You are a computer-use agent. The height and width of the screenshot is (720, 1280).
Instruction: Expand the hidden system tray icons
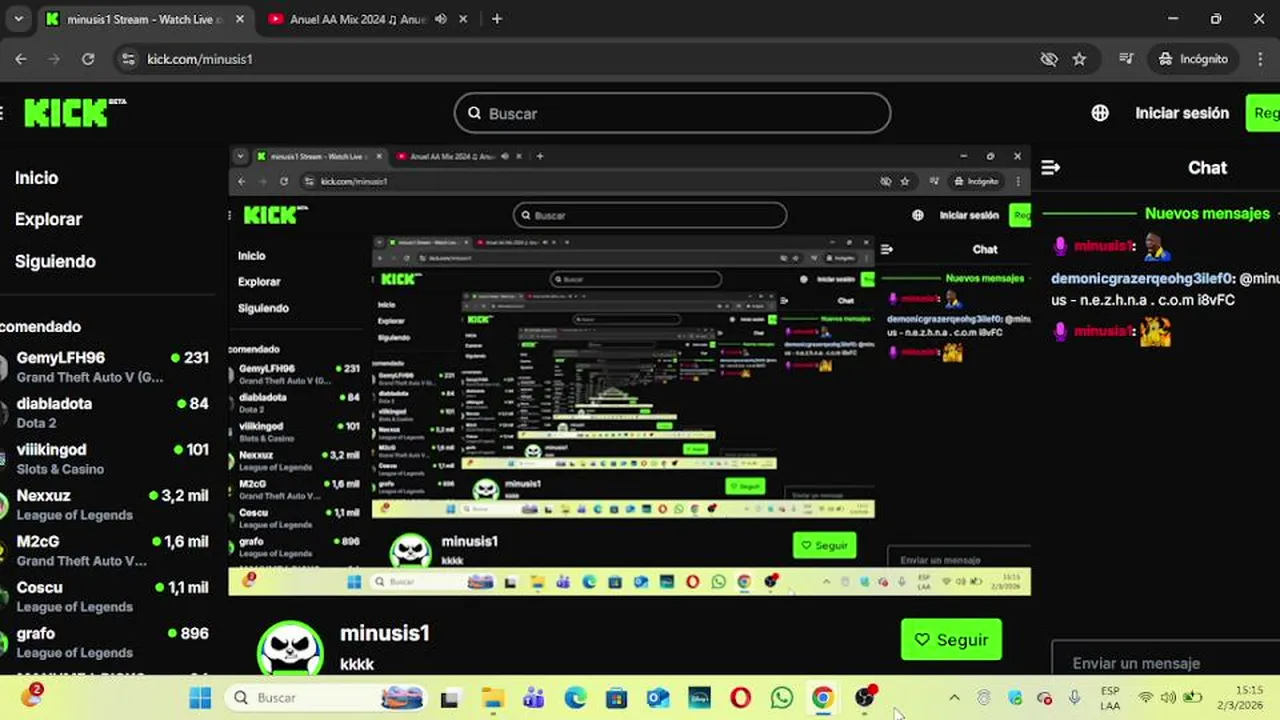click(x=954, y=698)
